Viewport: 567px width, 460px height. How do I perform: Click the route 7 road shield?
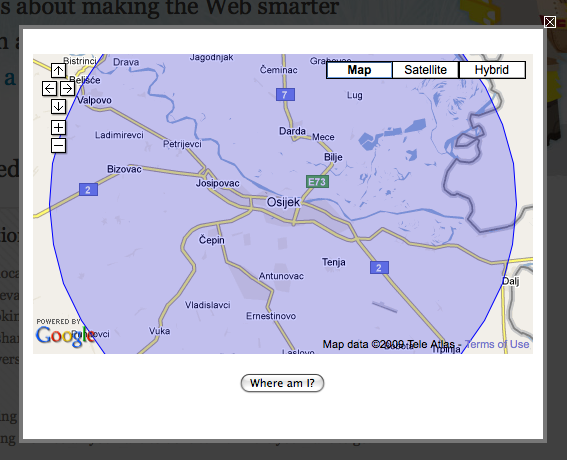[x=285, y=95]
